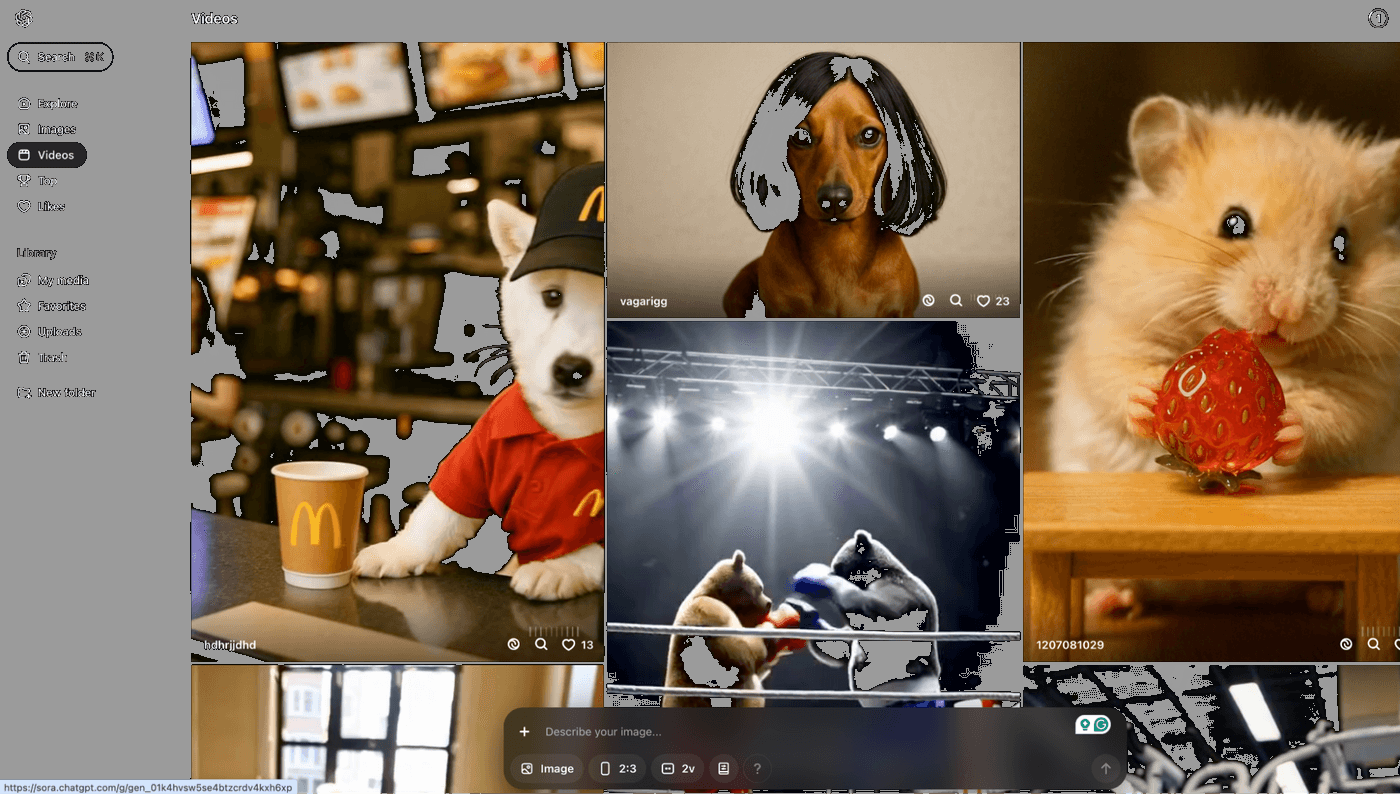This screenshot has width=1400, height=794.
Task: Open the Image type dropdown
Action: (547, 769)
